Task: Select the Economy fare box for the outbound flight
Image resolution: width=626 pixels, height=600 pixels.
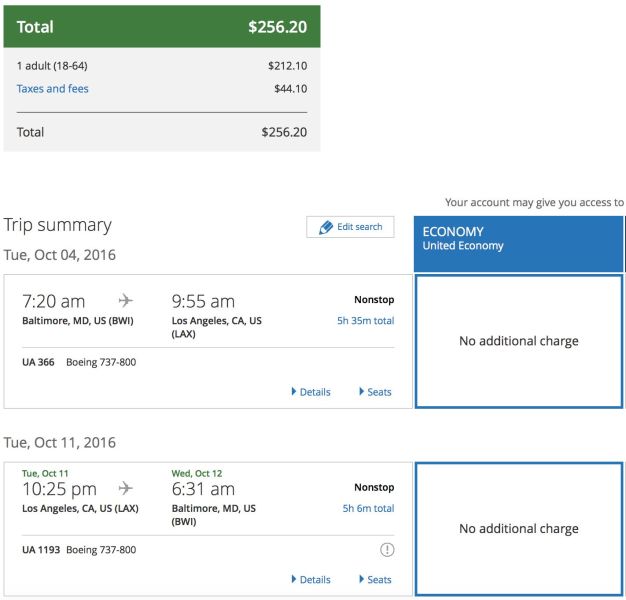Action: pos(519,341)
